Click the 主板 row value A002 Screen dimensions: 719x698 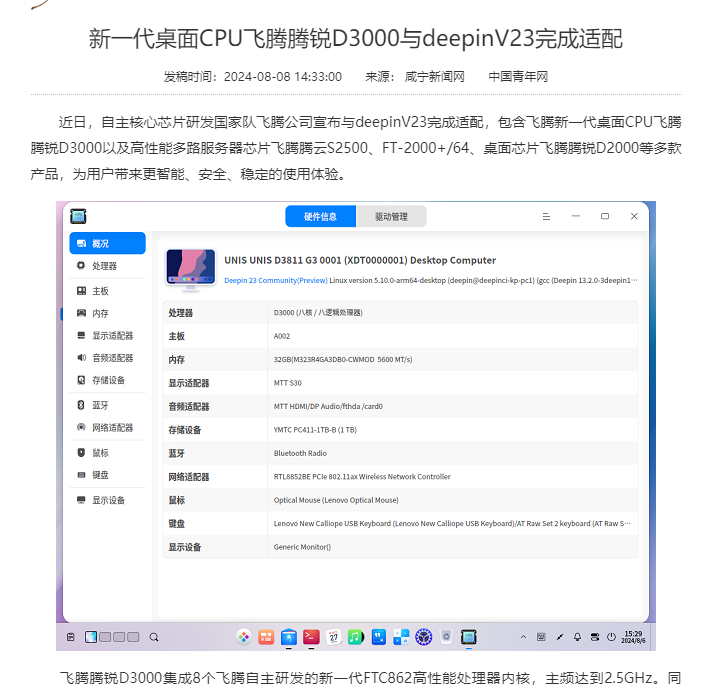click(x=282, y=336)
